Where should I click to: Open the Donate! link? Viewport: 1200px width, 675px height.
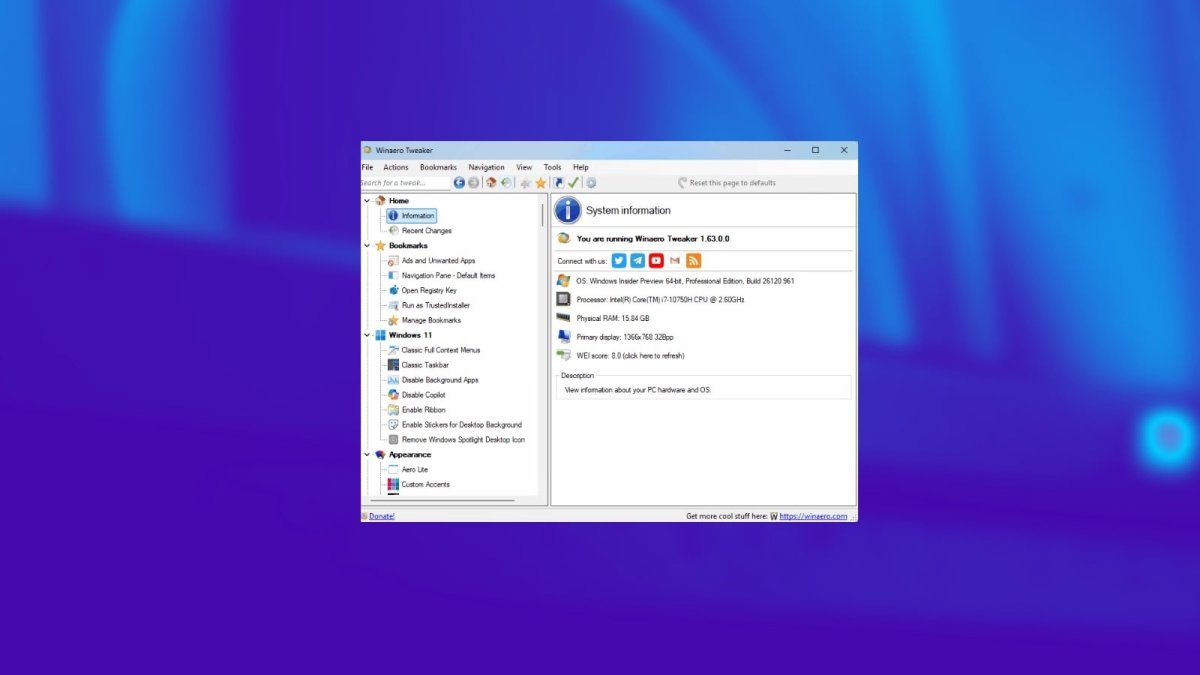[x=380, y=515]
